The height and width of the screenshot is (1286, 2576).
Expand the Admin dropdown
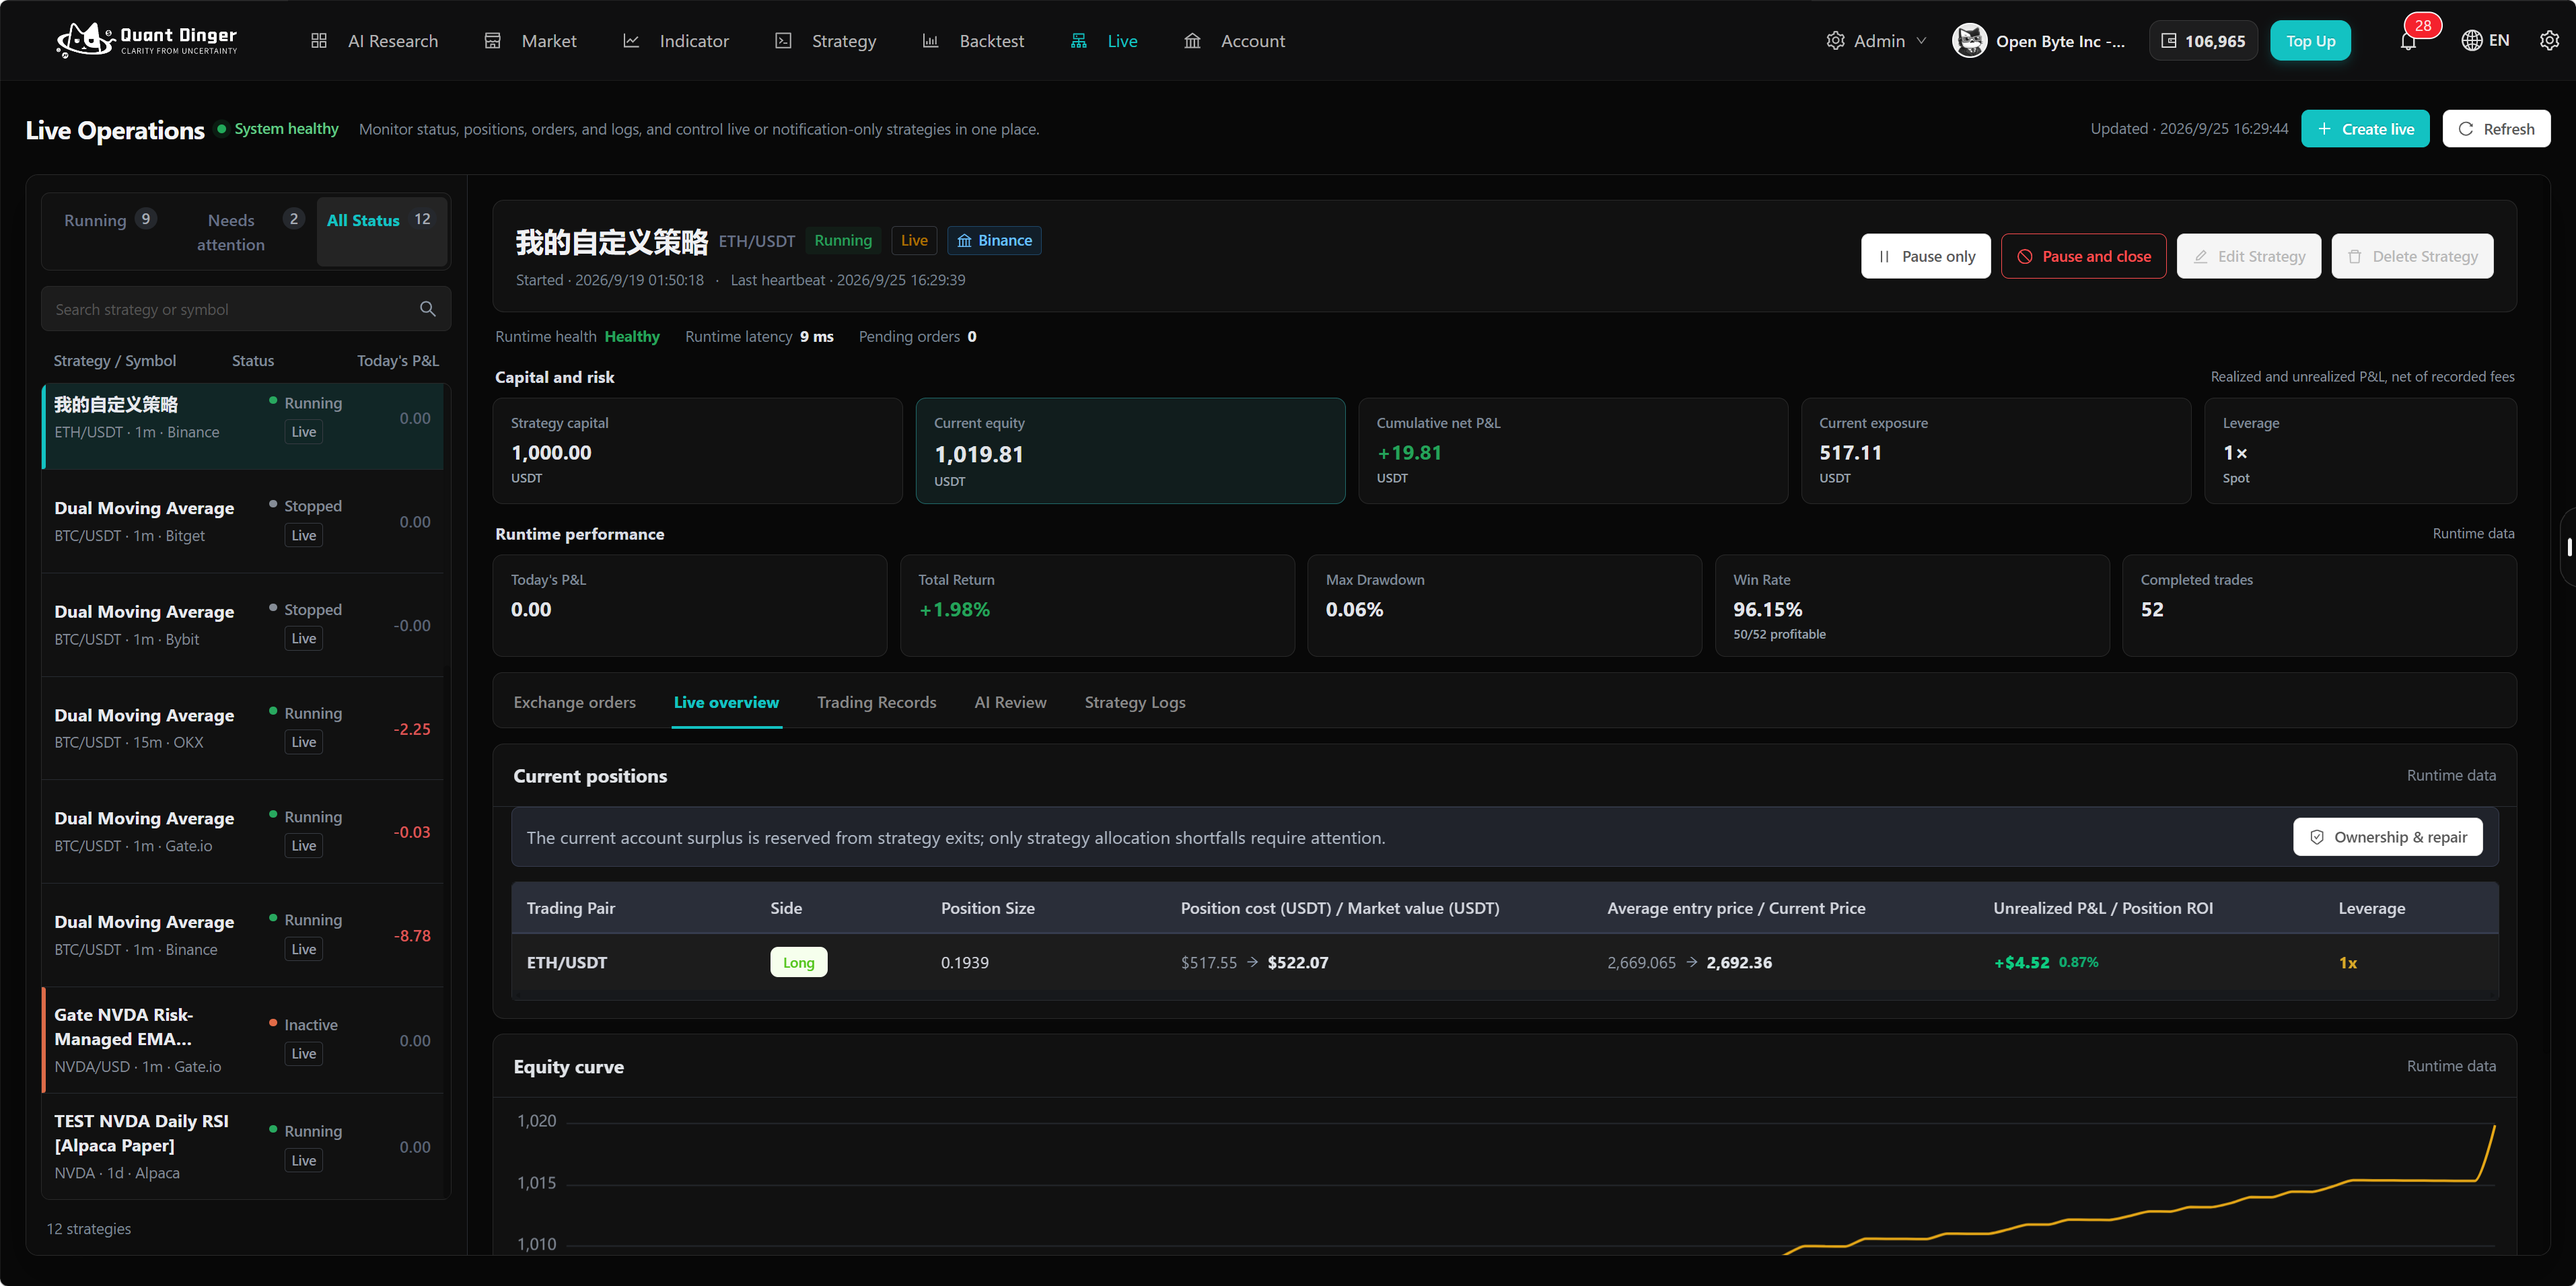pyautogui.click(x=1876, y=41)
